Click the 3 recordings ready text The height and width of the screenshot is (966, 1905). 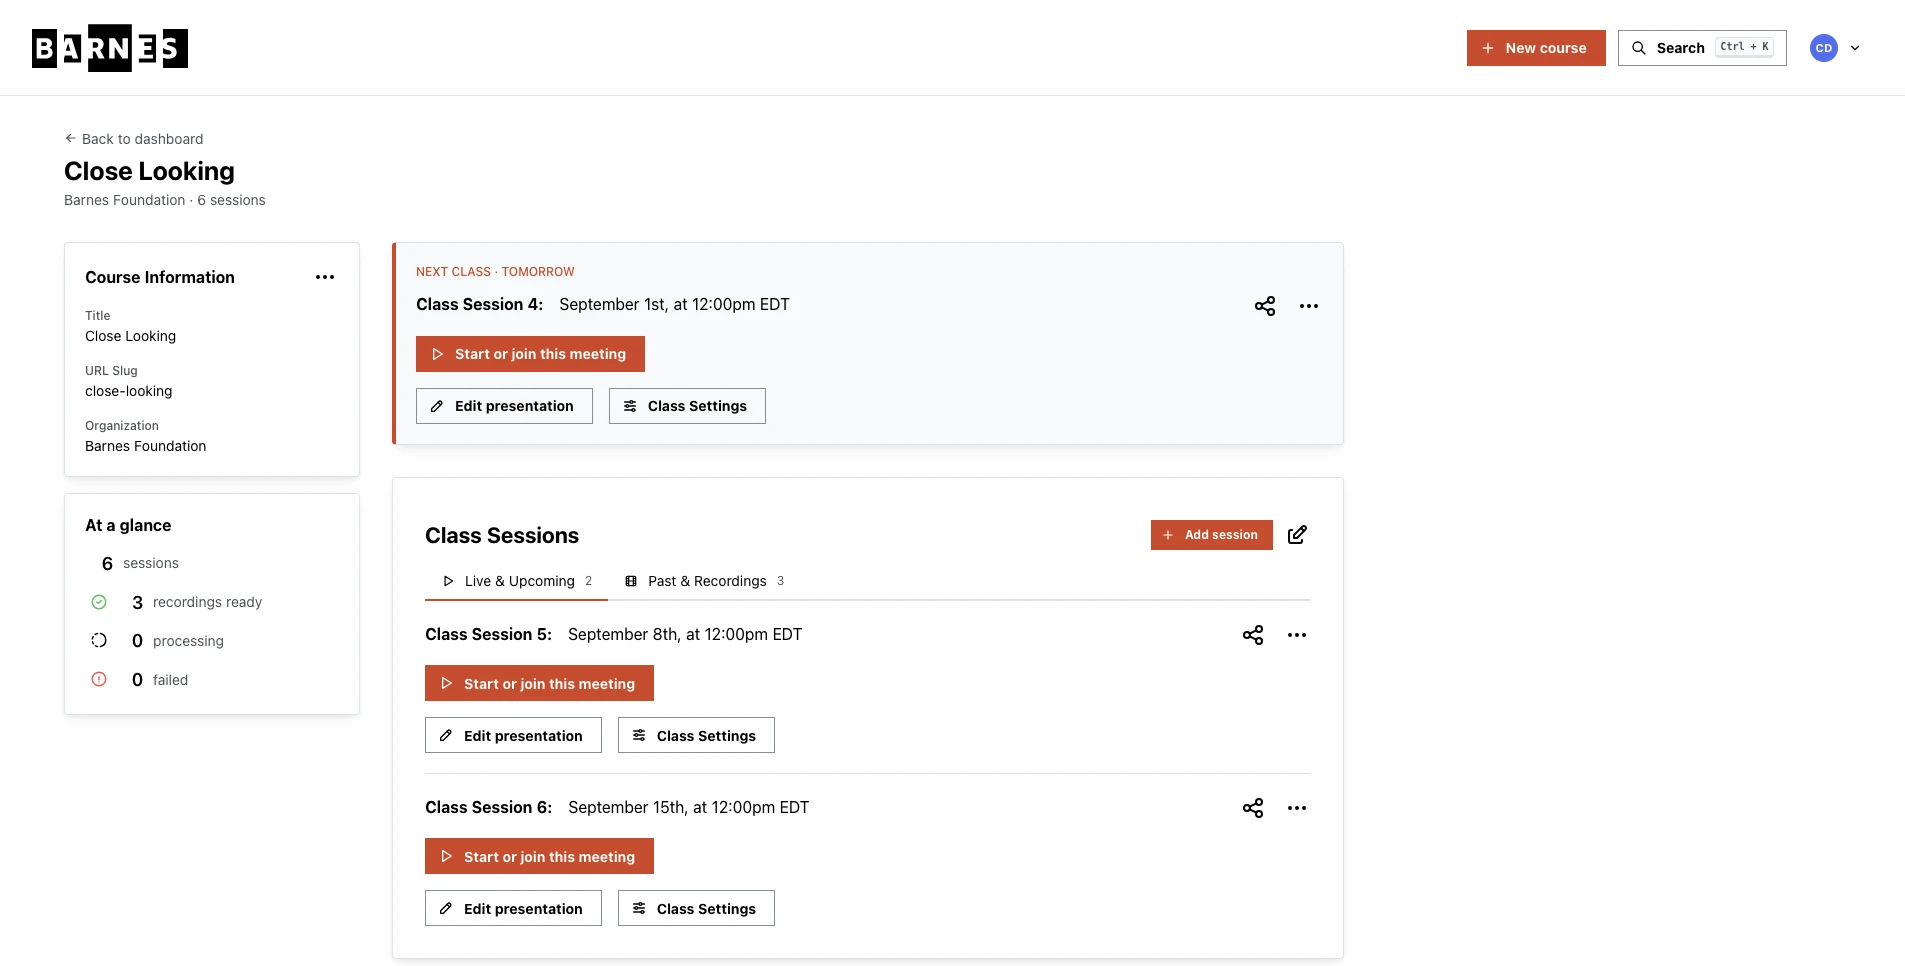pyautogui.click(x=197, y=602)
